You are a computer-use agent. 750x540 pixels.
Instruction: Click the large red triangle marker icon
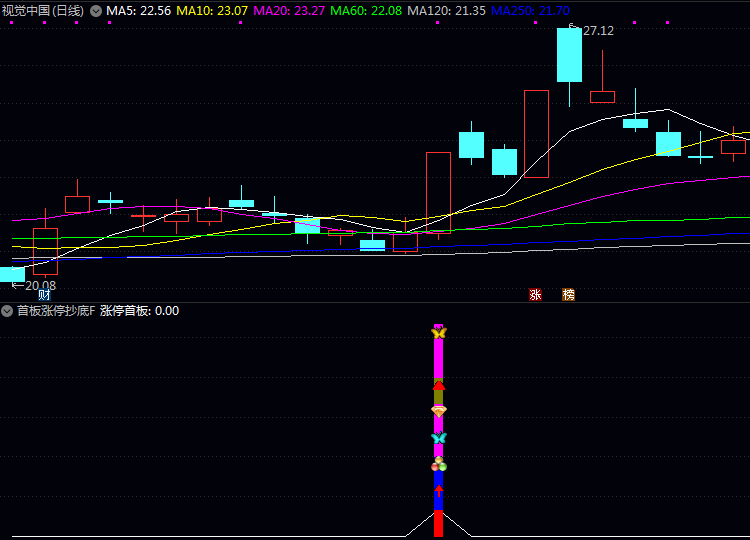(x=438, y=384)
